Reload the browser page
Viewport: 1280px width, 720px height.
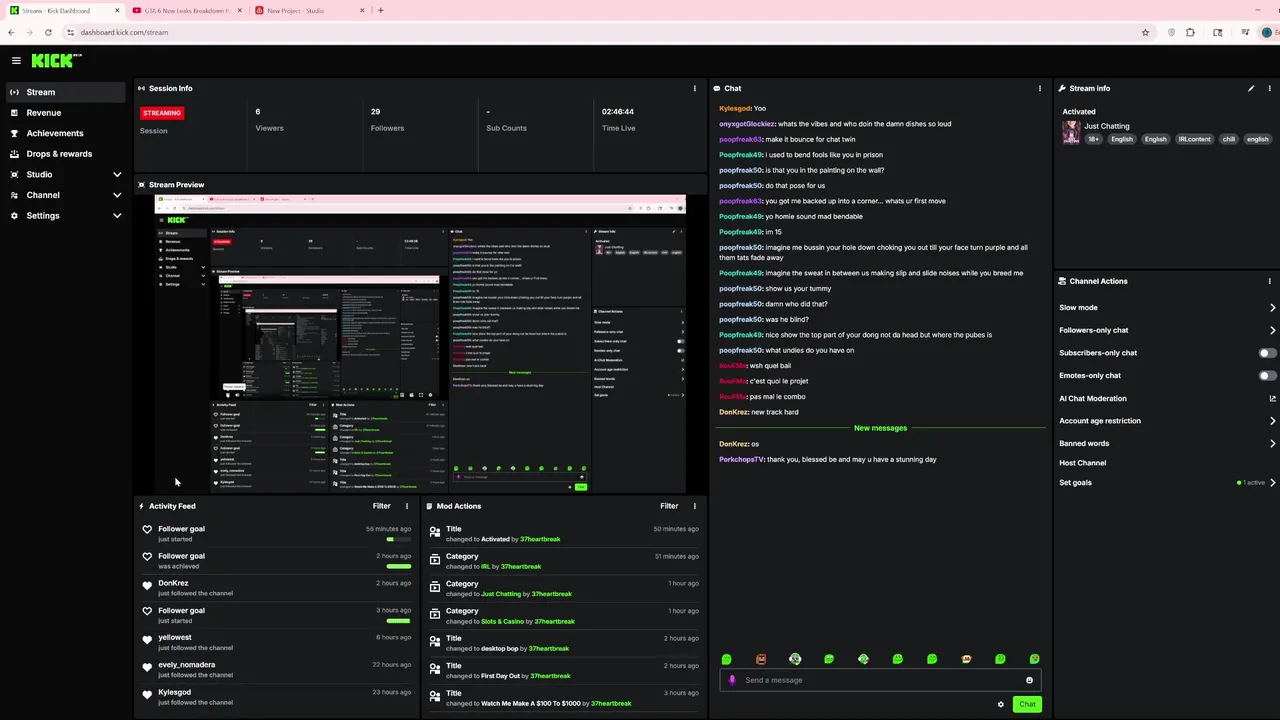pos(48,32)
